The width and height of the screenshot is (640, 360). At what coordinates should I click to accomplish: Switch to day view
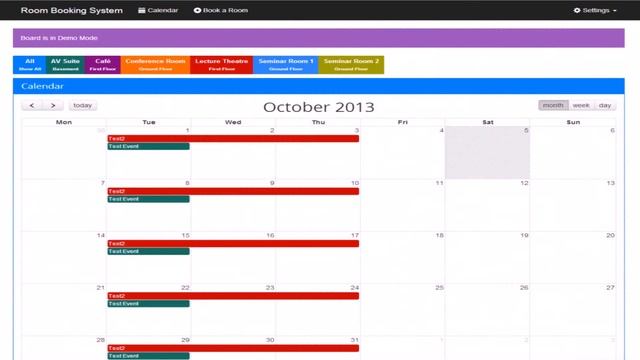[x=605, y=105]
